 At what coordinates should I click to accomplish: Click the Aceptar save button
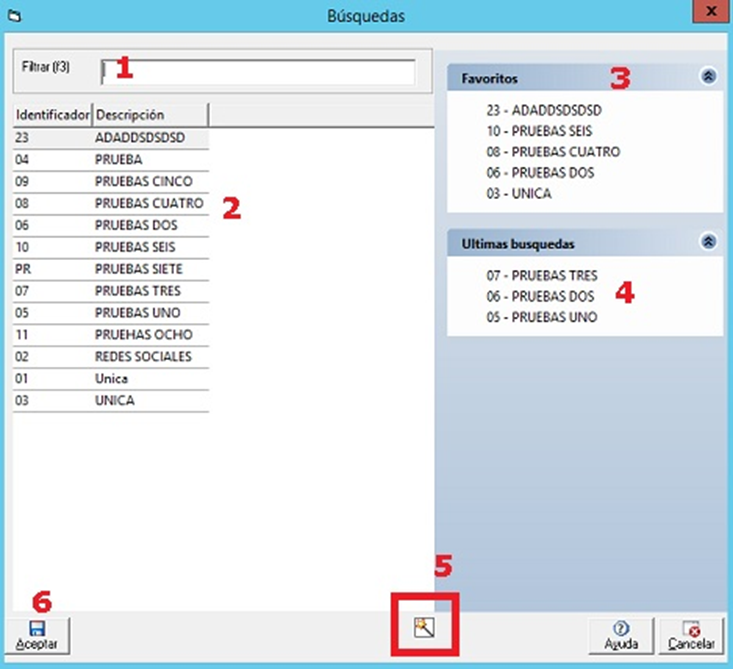[x=37, y=635]
